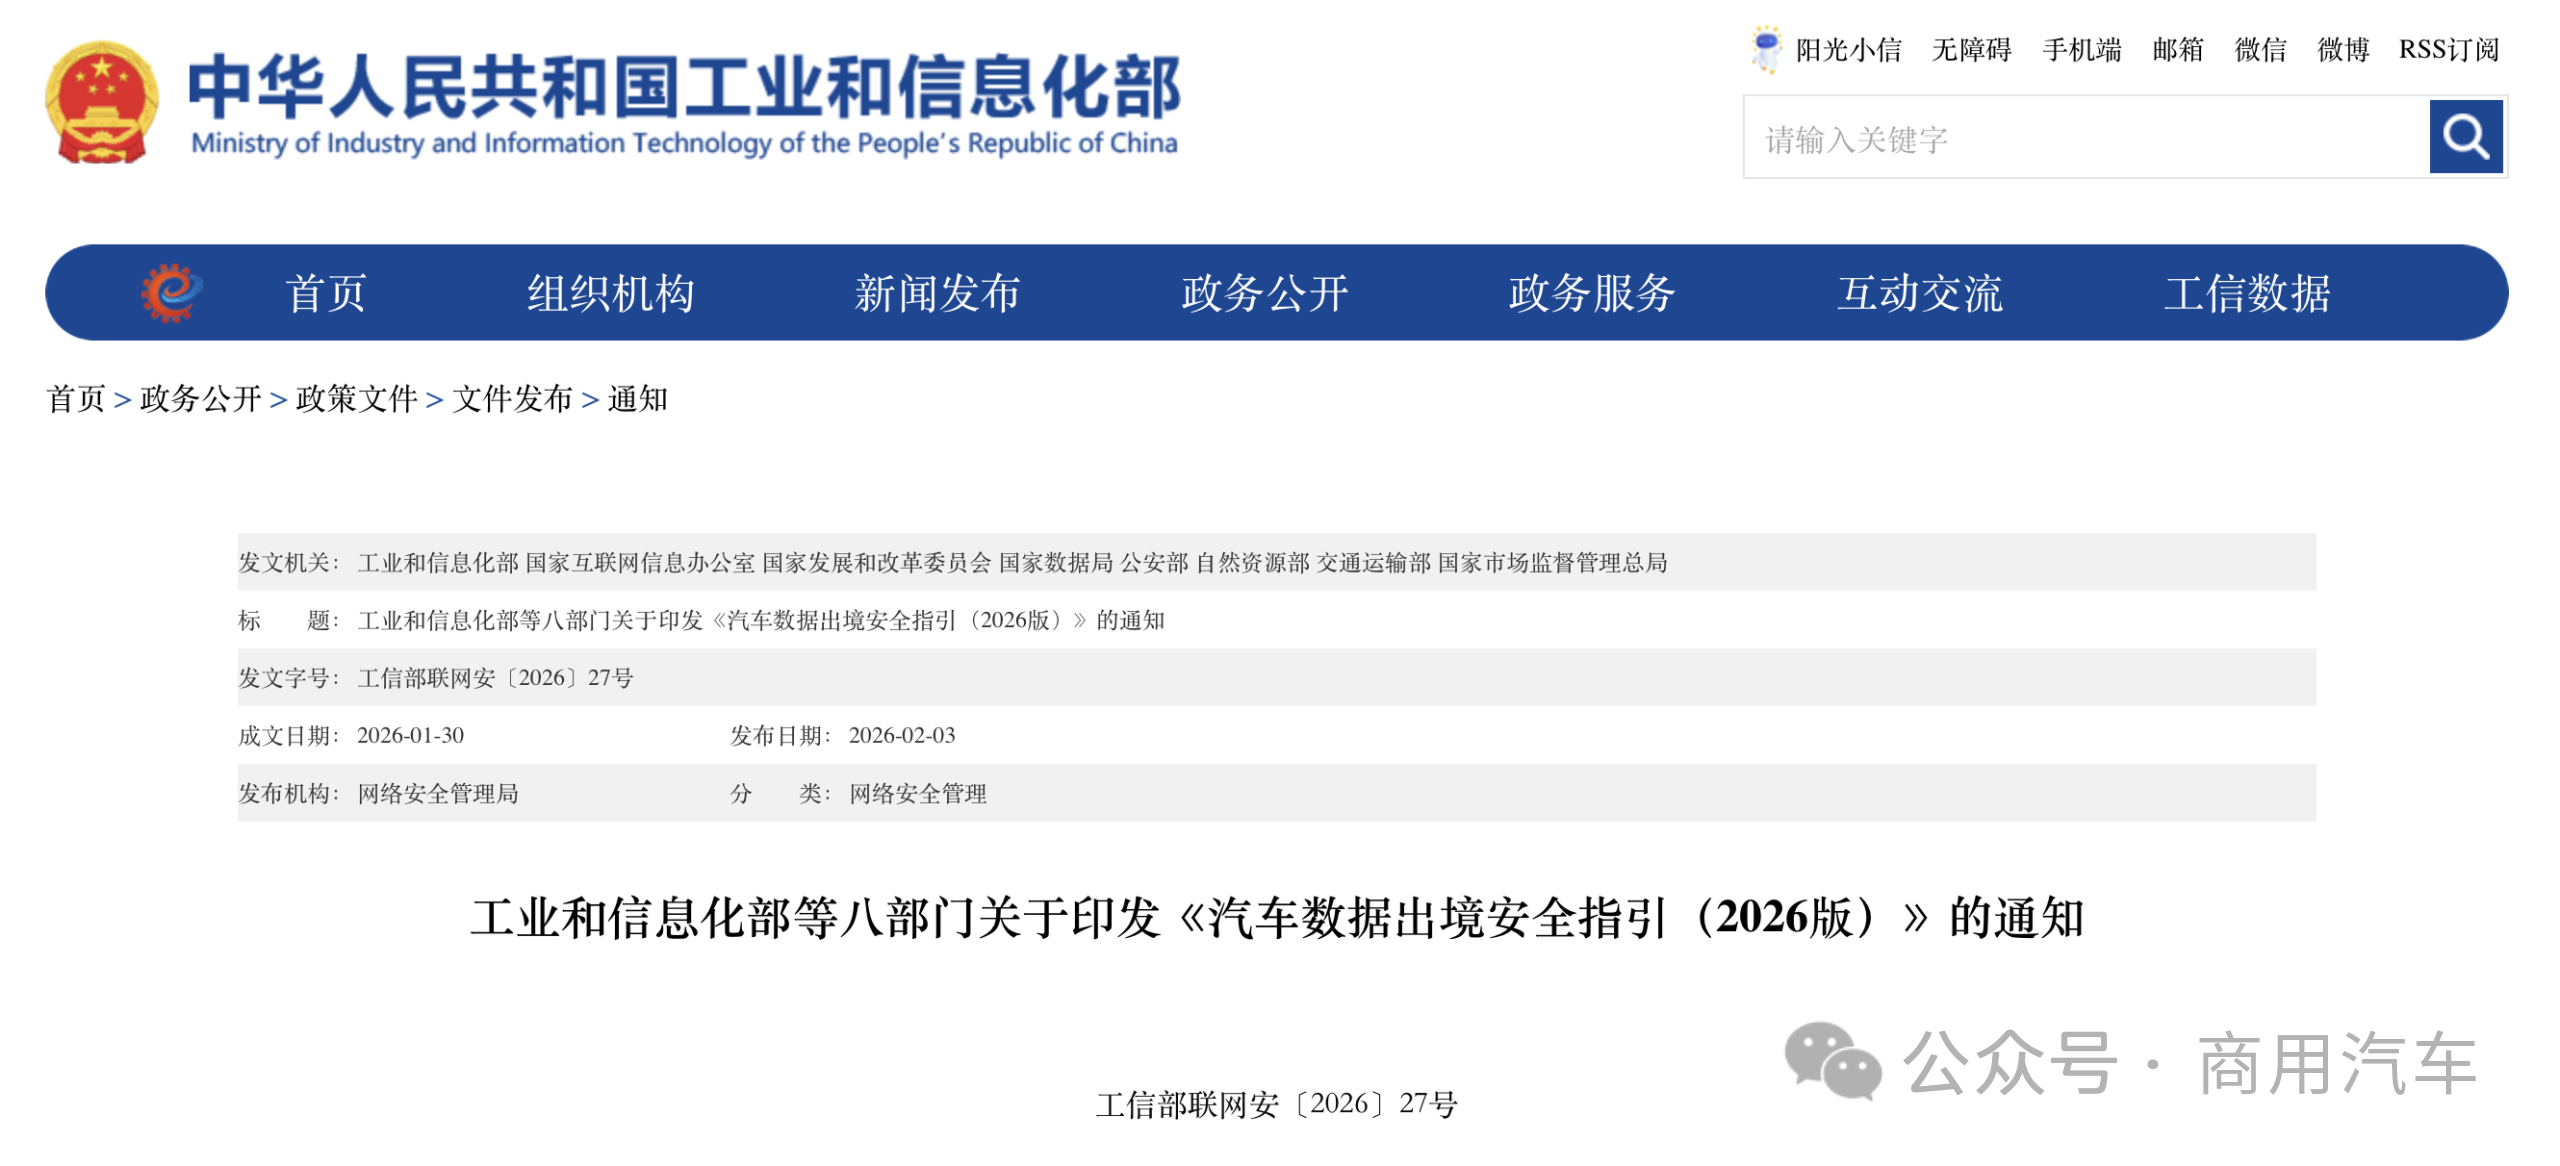Open the 互动交流 navigation menu item
The height and width of the screenshot is (1166, 2560).
1919,293
